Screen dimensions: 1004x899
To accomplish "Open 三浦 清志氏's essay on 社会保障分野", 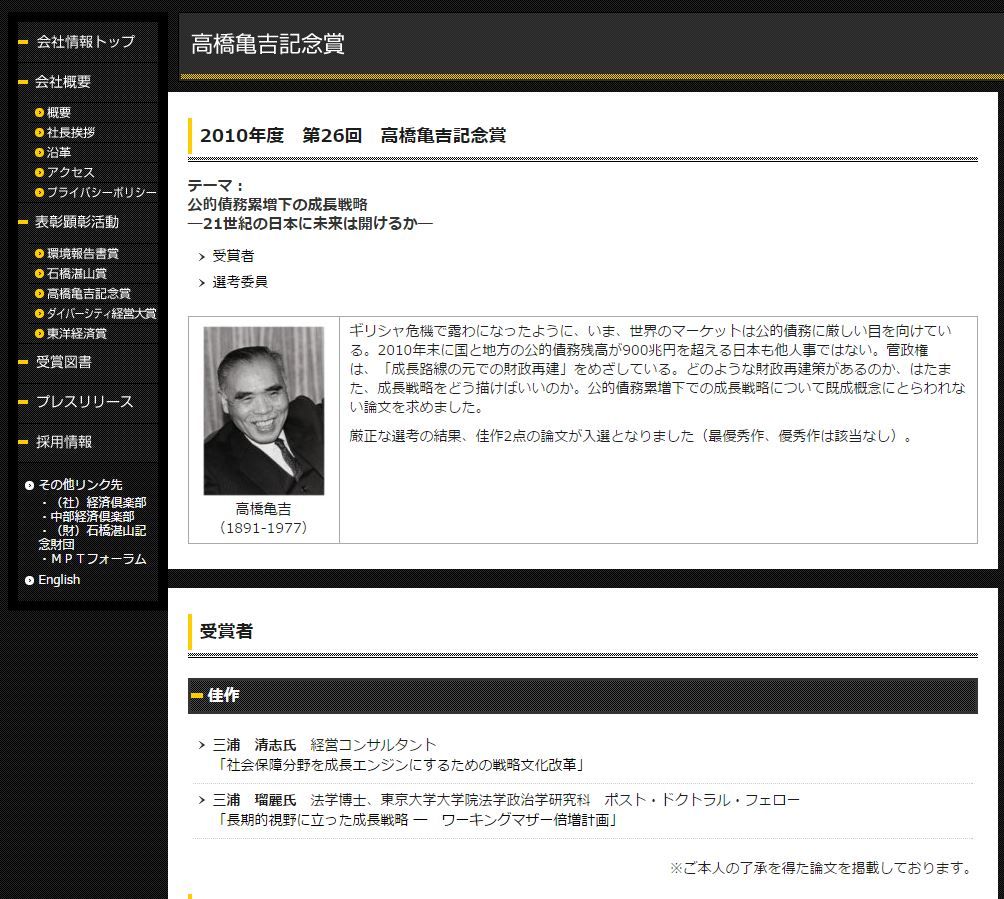I will pyautogui.click(x=400, y=765).
